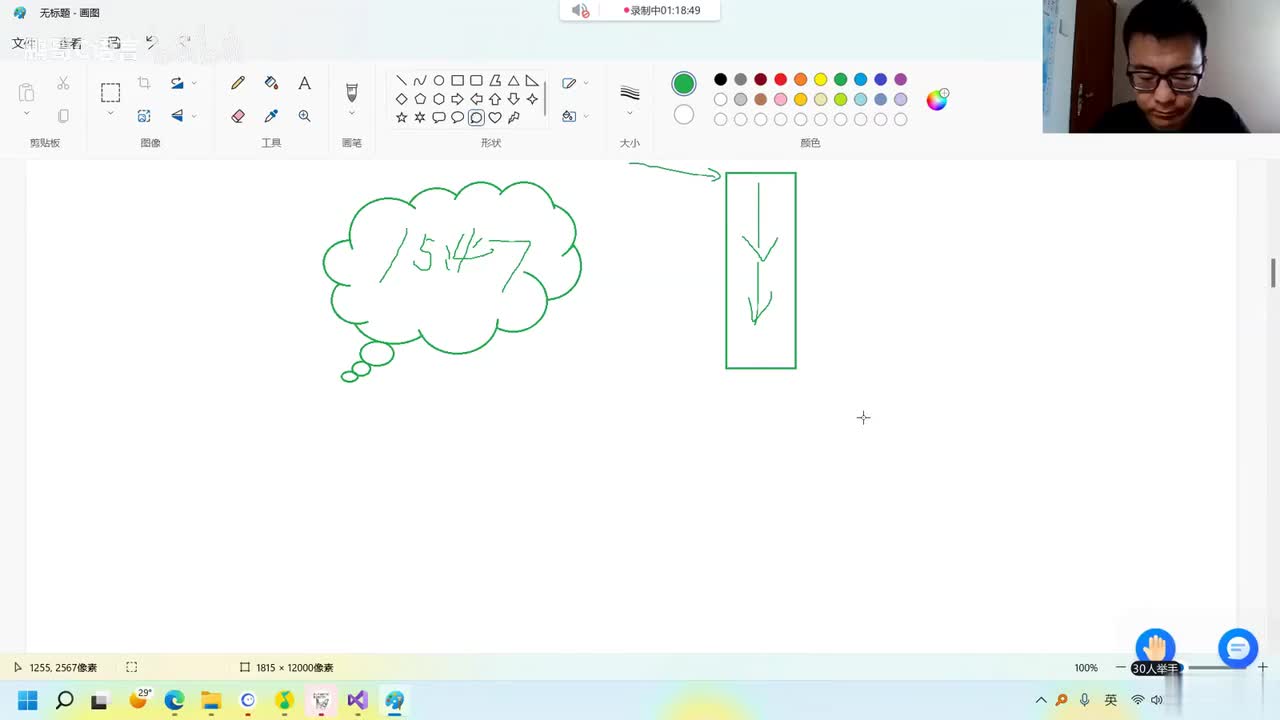Pick the yellow color swatch
This screenshot has width=1280, height=720.
point(820,79)
